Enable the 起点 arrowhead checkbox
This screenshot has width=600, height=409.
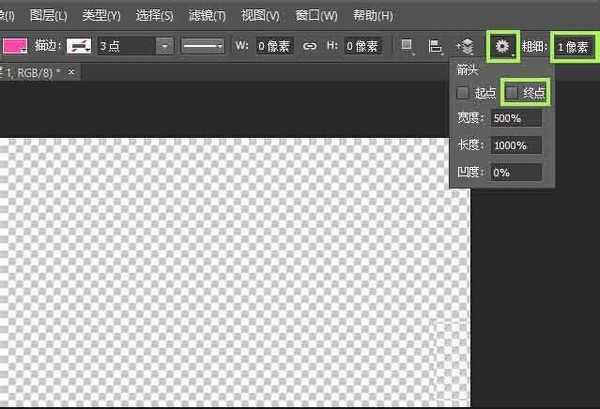(x=463, y=93)
